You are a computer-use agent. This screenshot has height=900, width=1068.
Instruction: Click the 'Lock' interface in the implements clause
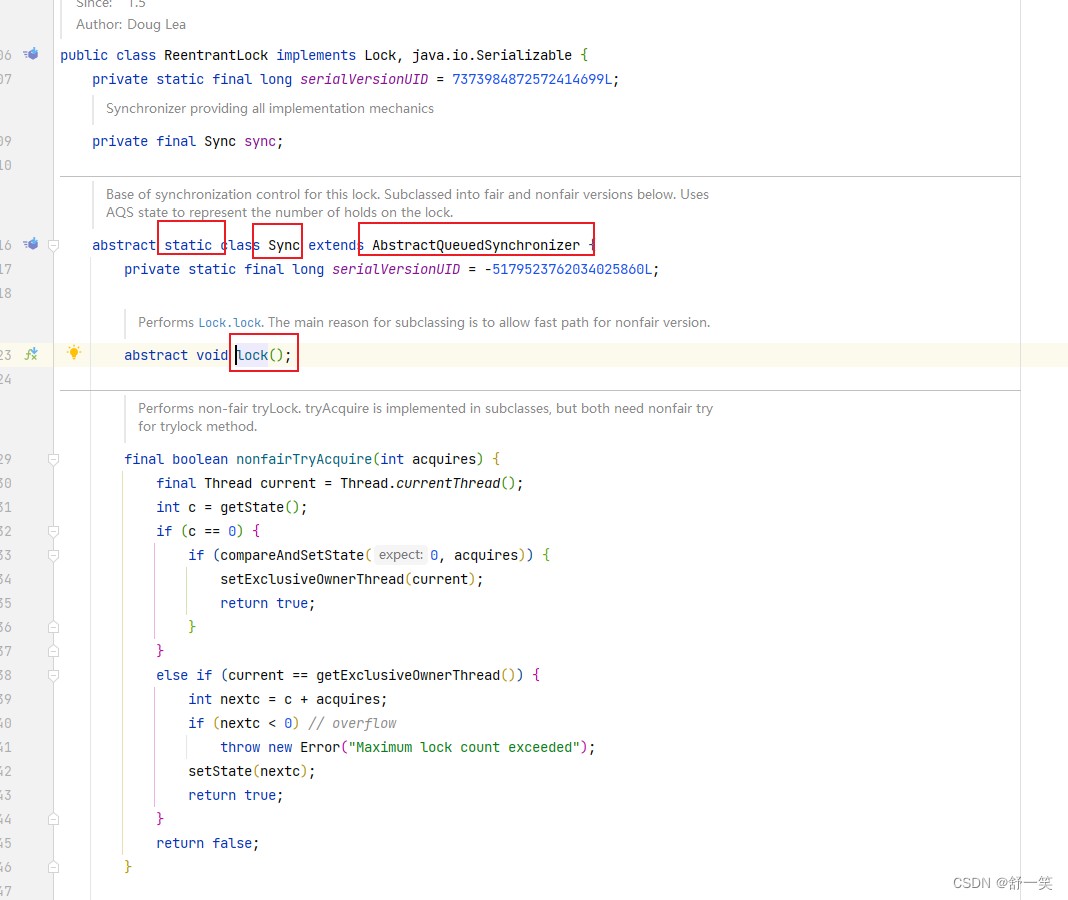[x=380, y=55]
